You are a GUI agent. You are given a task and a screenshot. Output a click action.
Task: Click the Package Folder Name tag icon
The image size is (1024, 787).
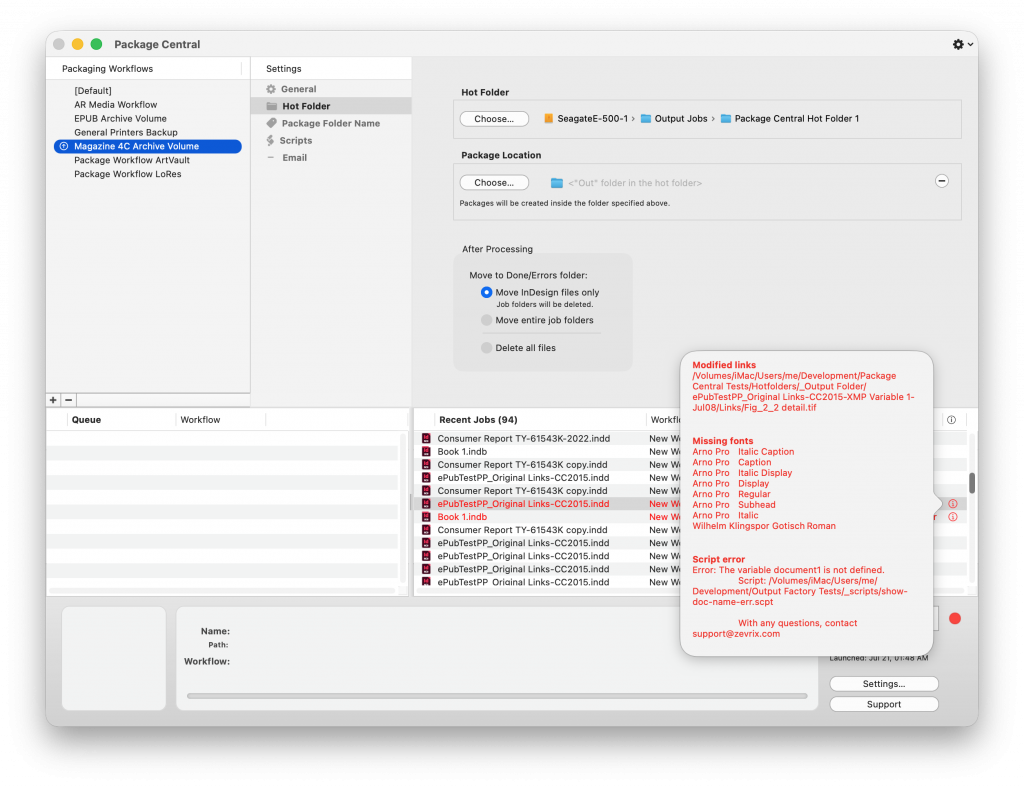point(271,123)
